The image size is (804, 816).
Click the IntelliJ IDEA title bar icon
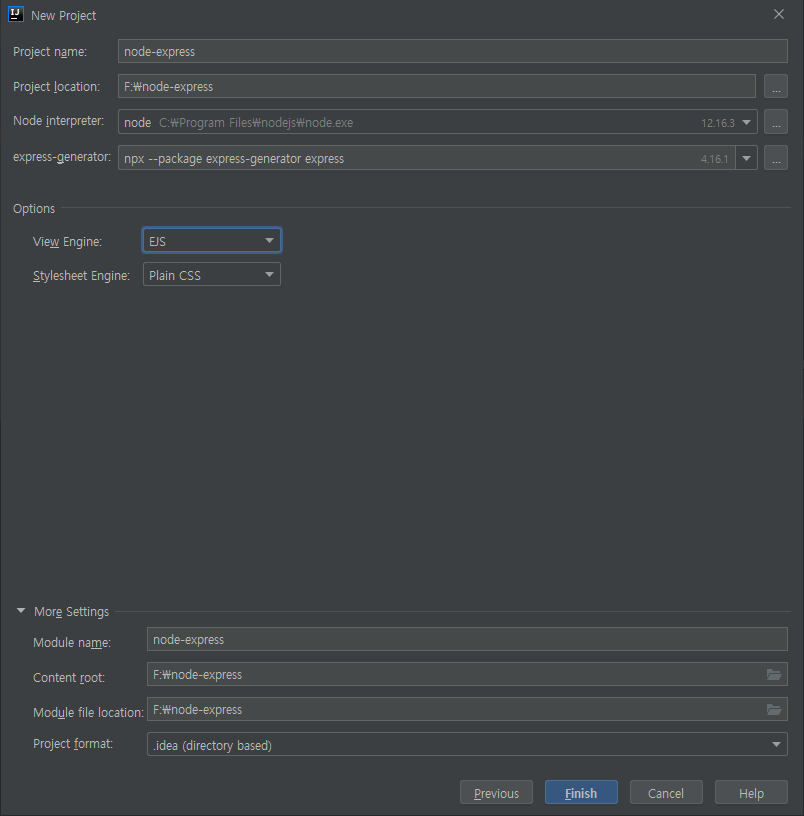click(x=16, y=15)
